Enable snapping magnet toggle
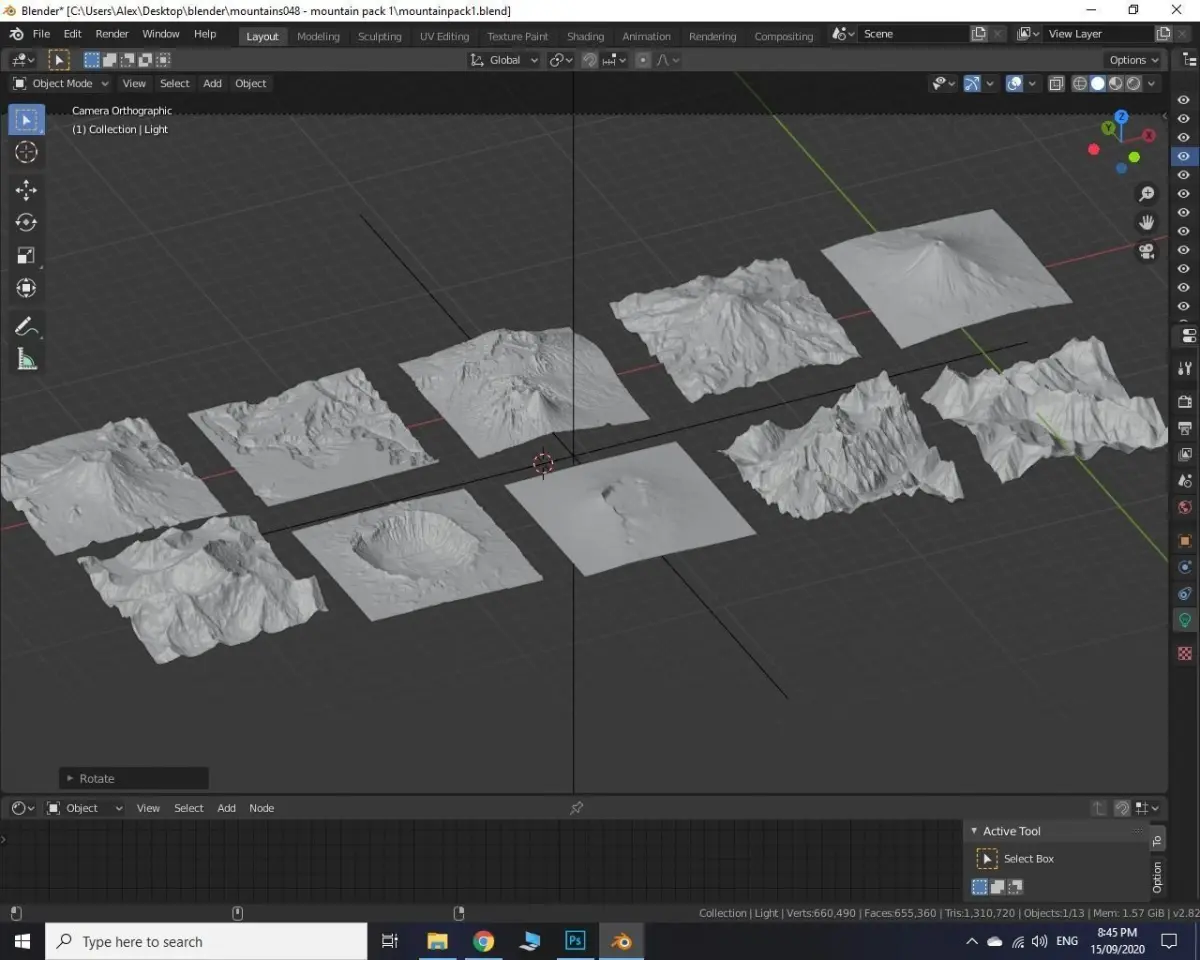 click(x=590, y=60)
